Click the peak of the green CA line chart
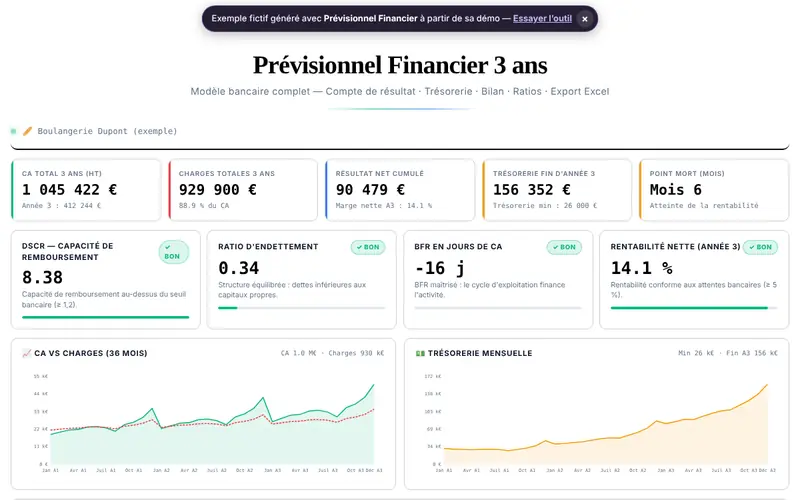The width and height of the screenshot is (800, 500). tap(373, 385)
